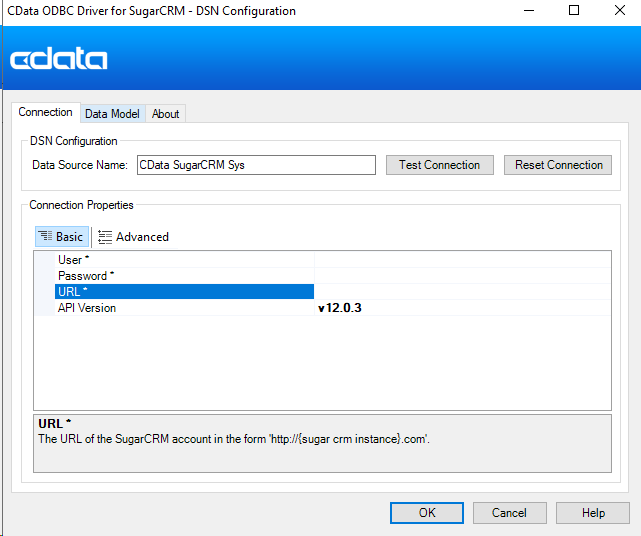The height and width of the screenshot is (536, 641).
Task: Close the DSN Configuration window
Action: [620, 11]
